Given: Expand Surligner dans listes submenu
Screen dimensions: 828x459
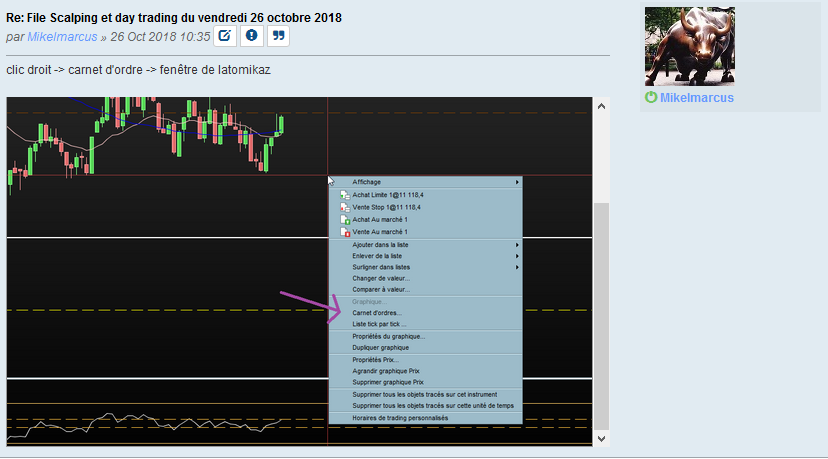Looking at the screenshot, I should [x=426, y=267].
